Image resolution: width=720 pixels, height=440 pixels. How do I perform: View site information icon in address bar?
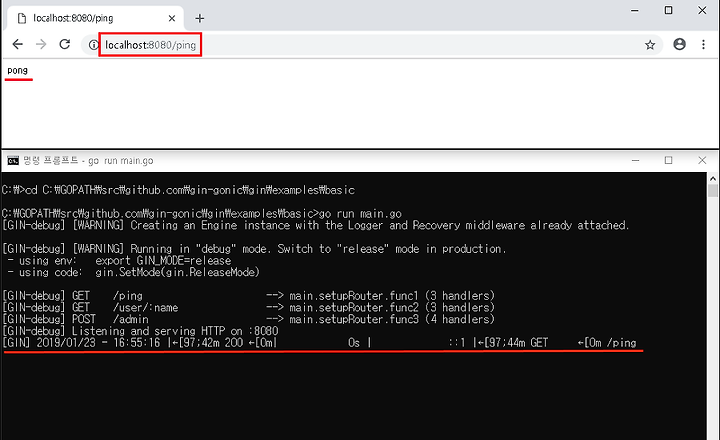pos(93,45)
